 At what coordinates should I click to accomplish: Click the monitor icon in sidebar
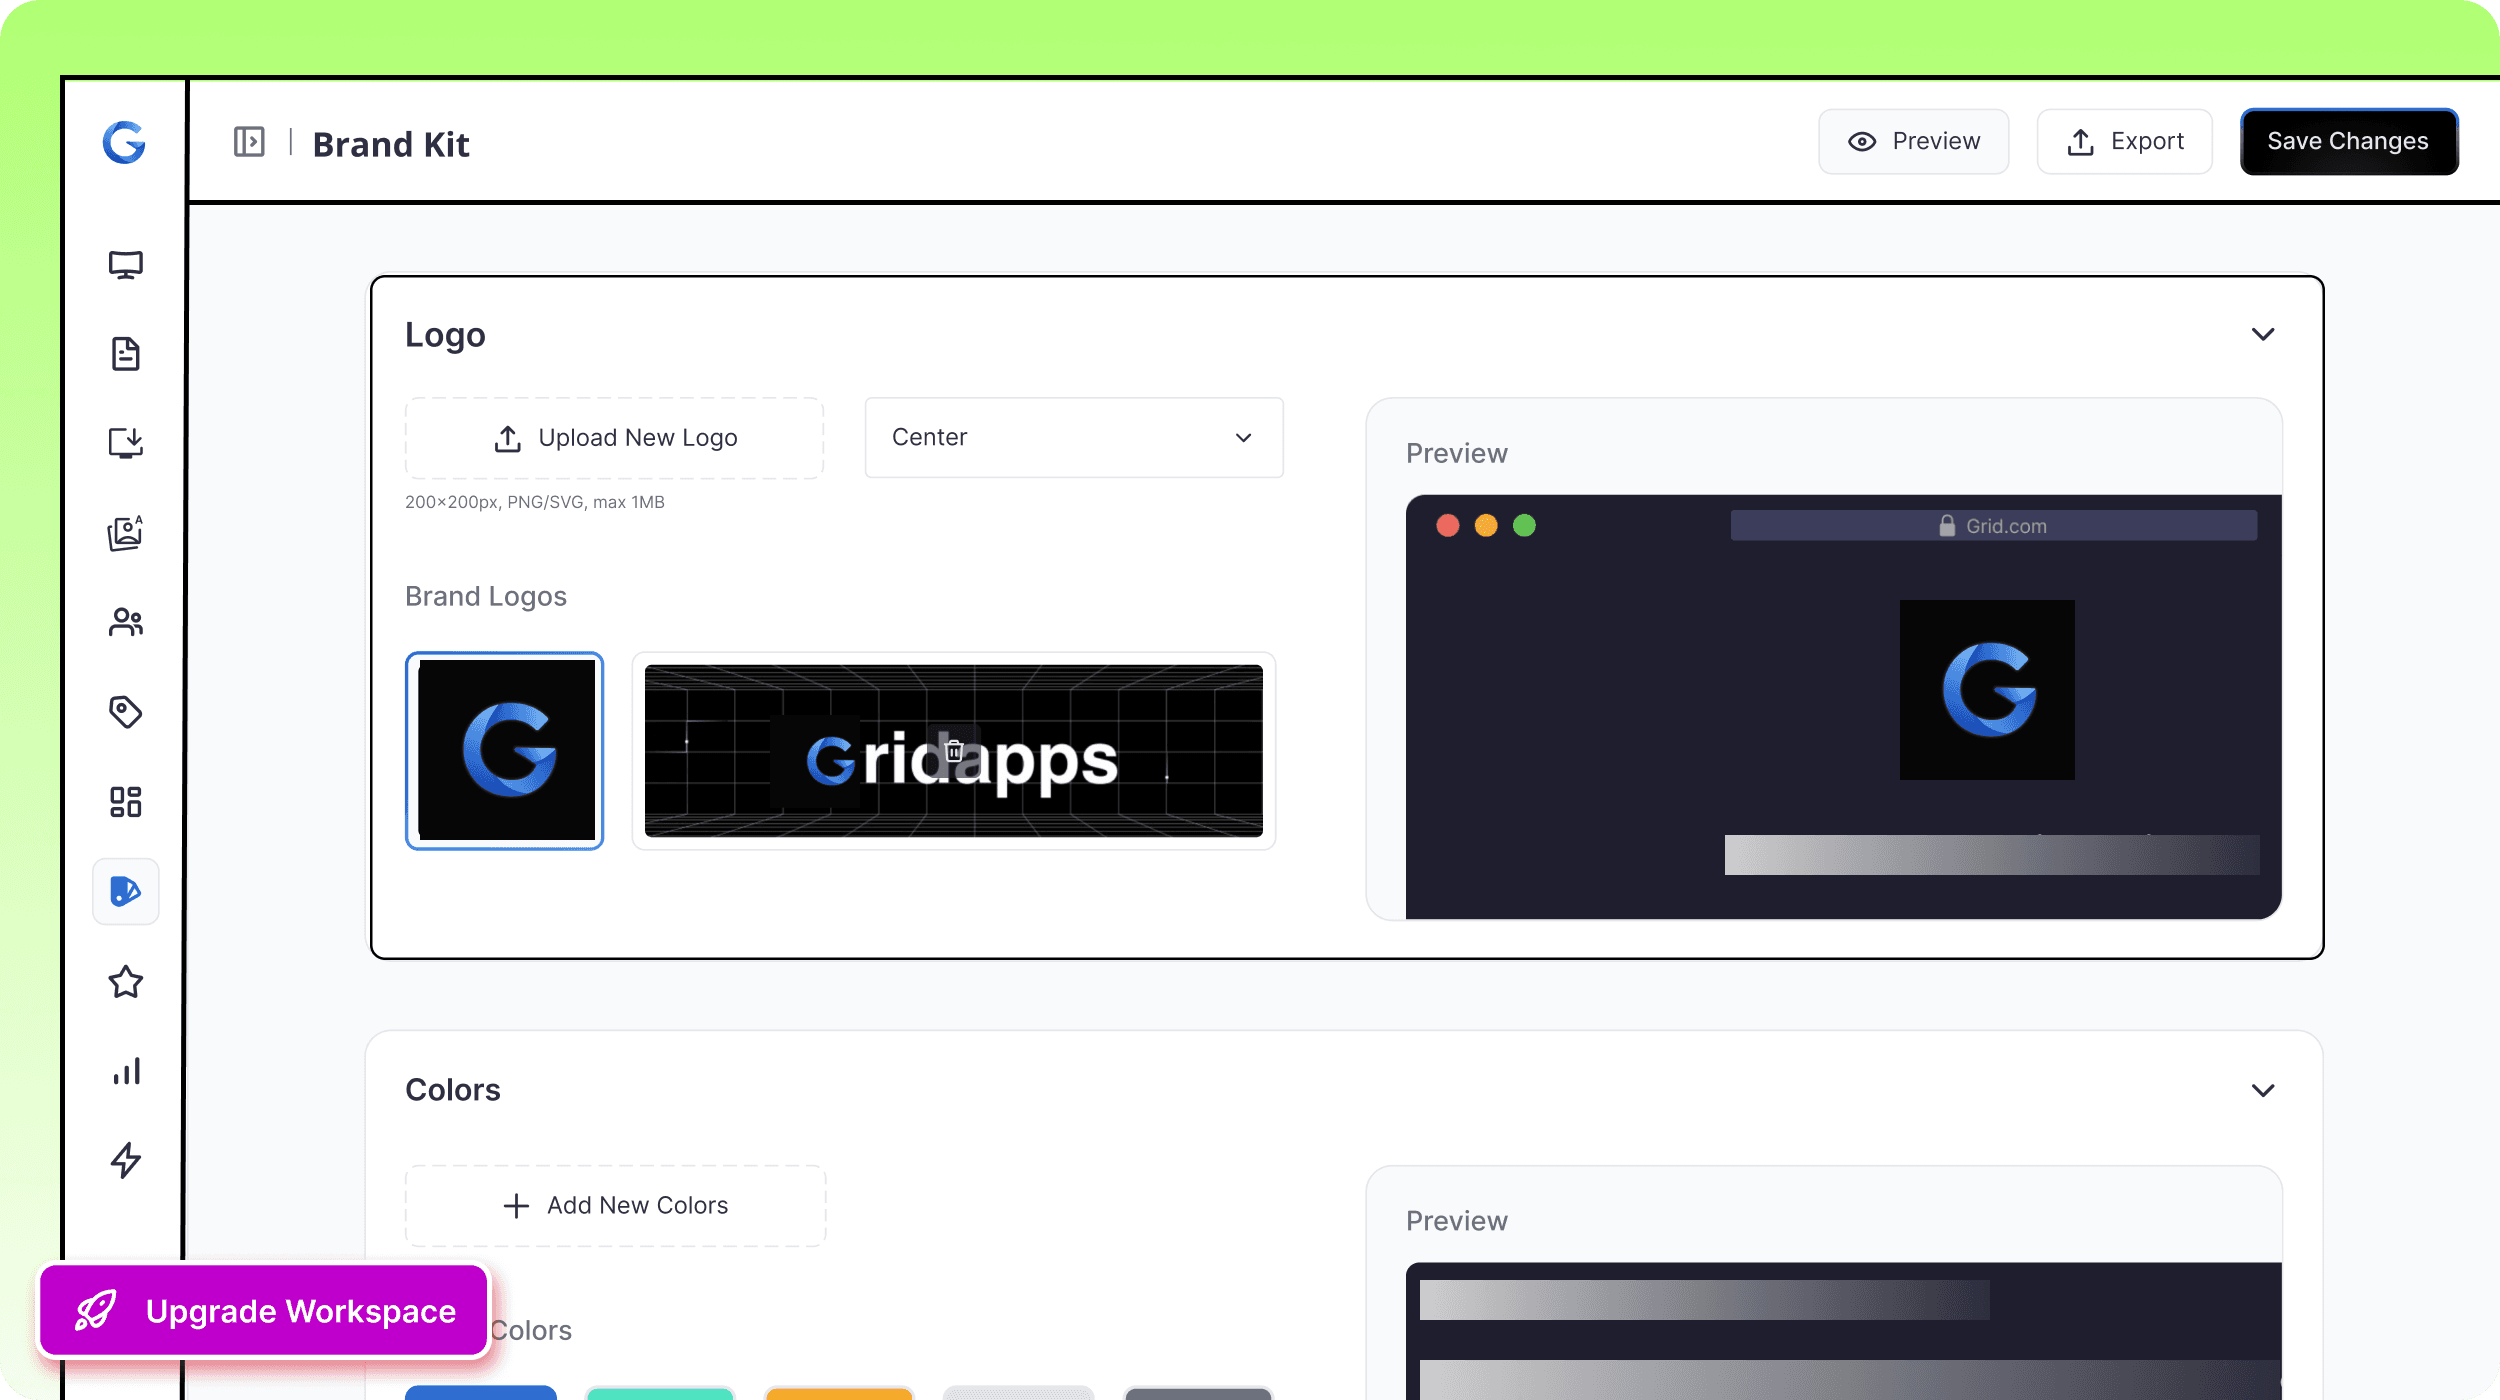125,265
